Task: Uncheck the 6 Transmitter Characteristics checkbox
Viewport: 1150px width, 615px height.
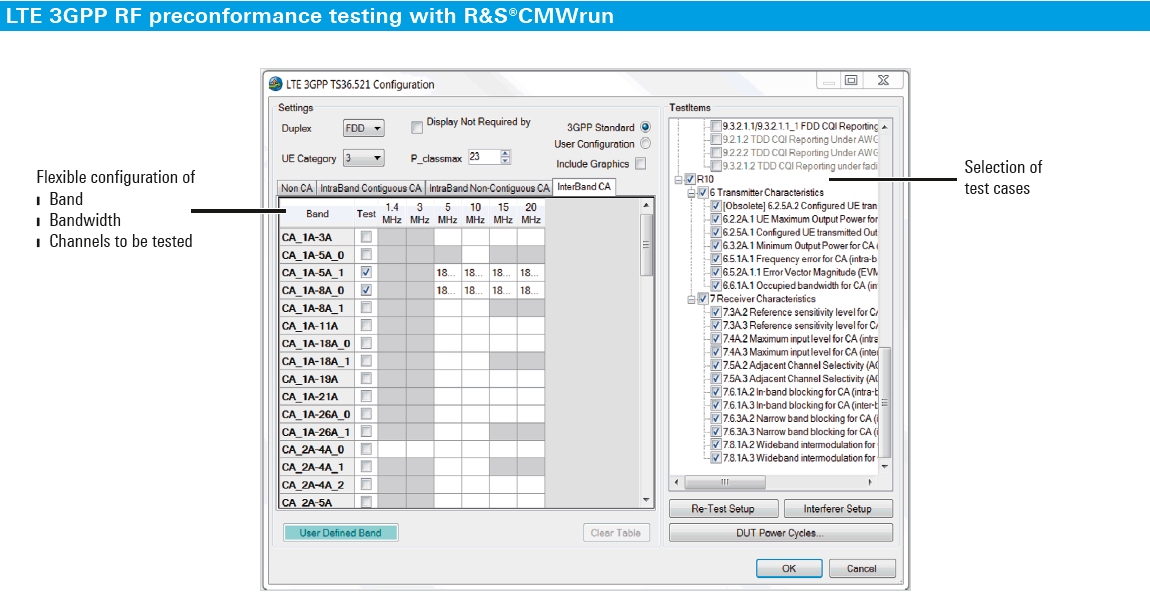Action: click(x=703, y=193)
